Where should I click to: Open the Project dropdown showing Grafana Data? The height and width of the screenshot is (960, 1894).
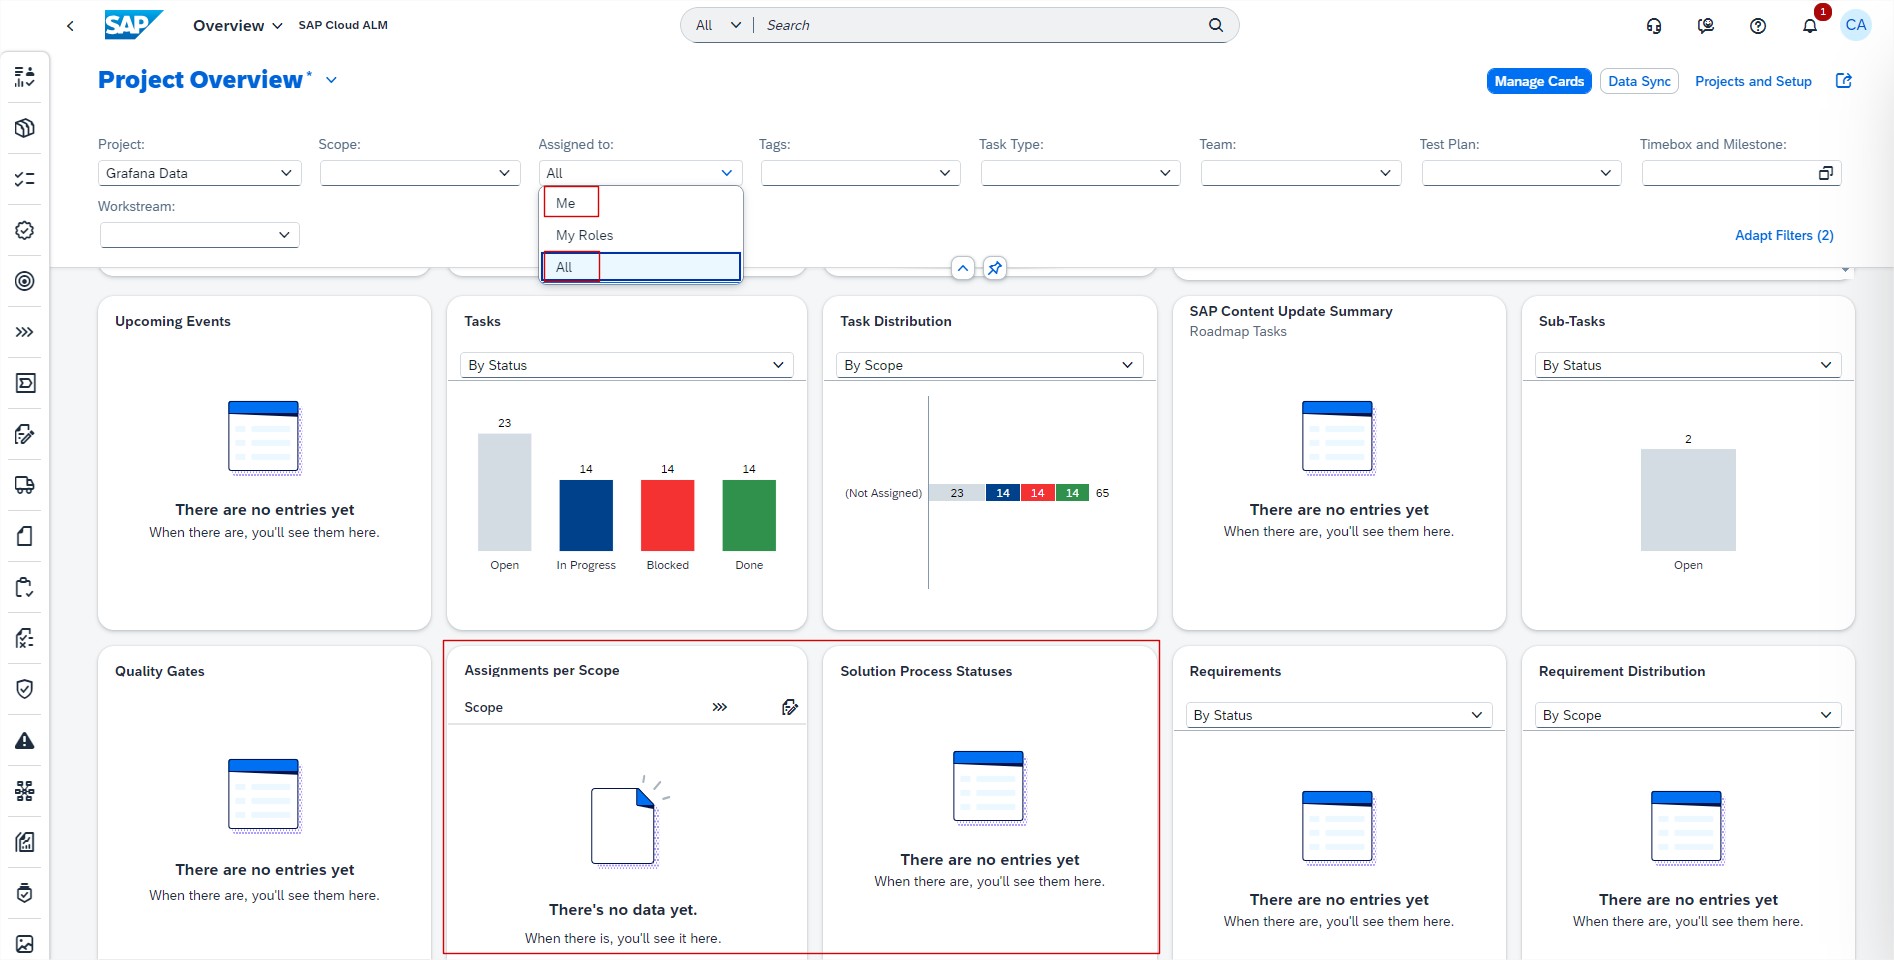199,173
